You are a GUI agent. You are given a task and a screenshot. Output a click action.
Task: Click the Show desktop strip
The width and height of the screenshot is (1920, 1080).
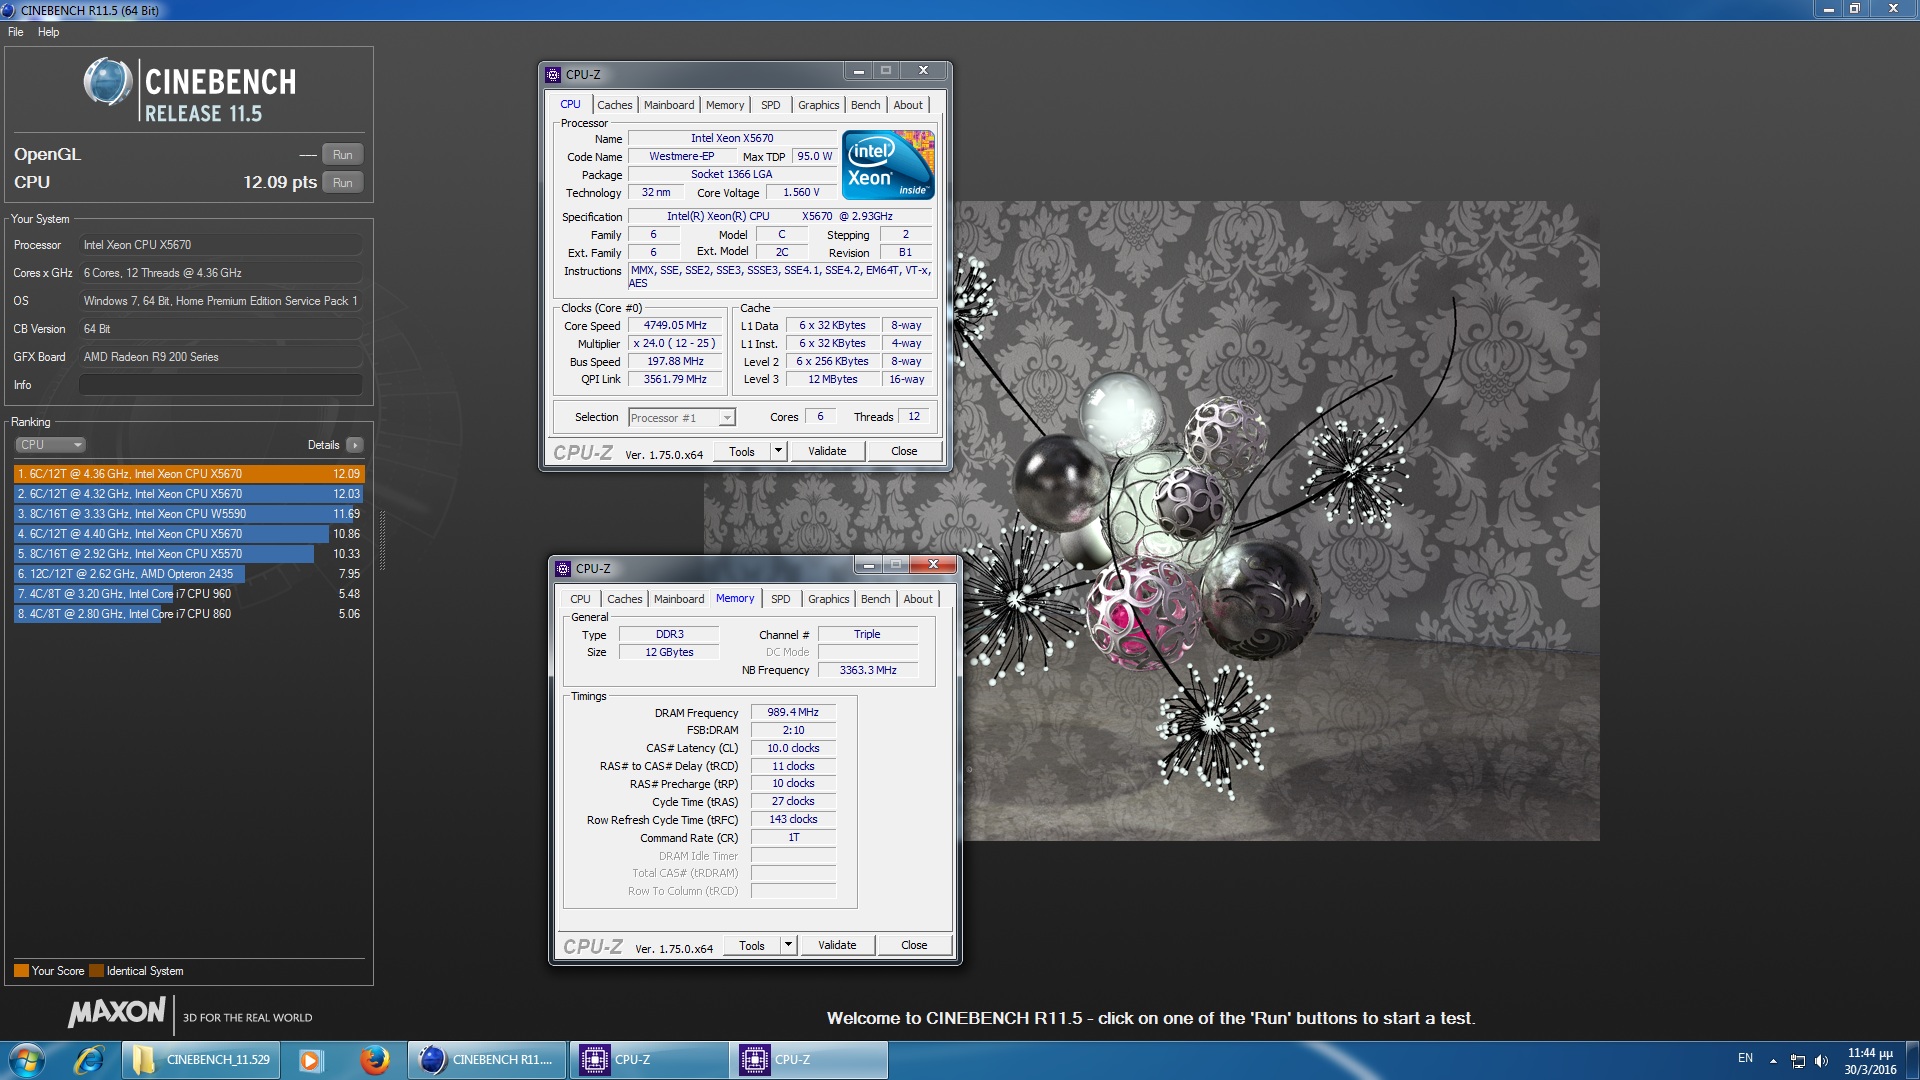(x=1913, y=1060)
